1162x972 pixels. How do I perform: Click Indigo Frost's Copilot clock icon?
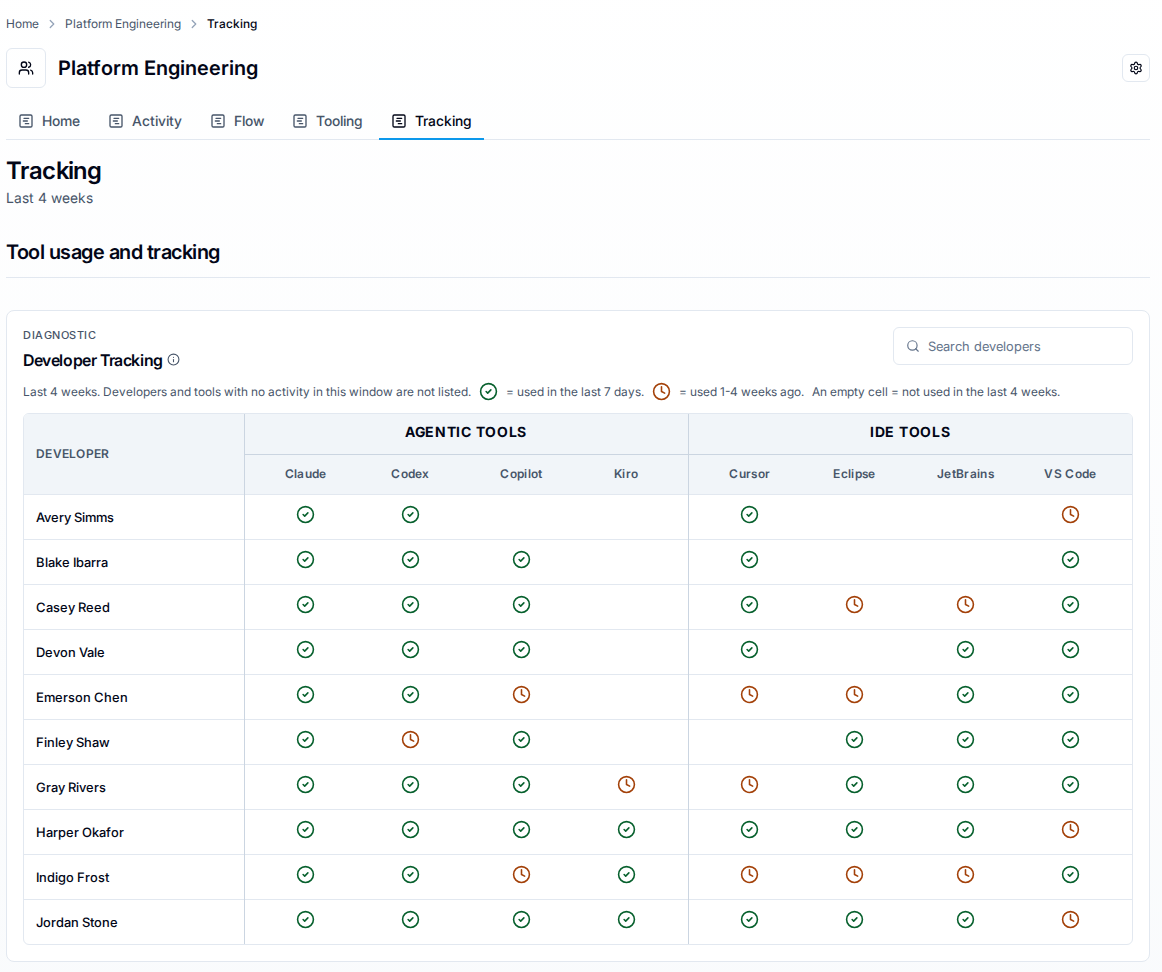point(522,875)
